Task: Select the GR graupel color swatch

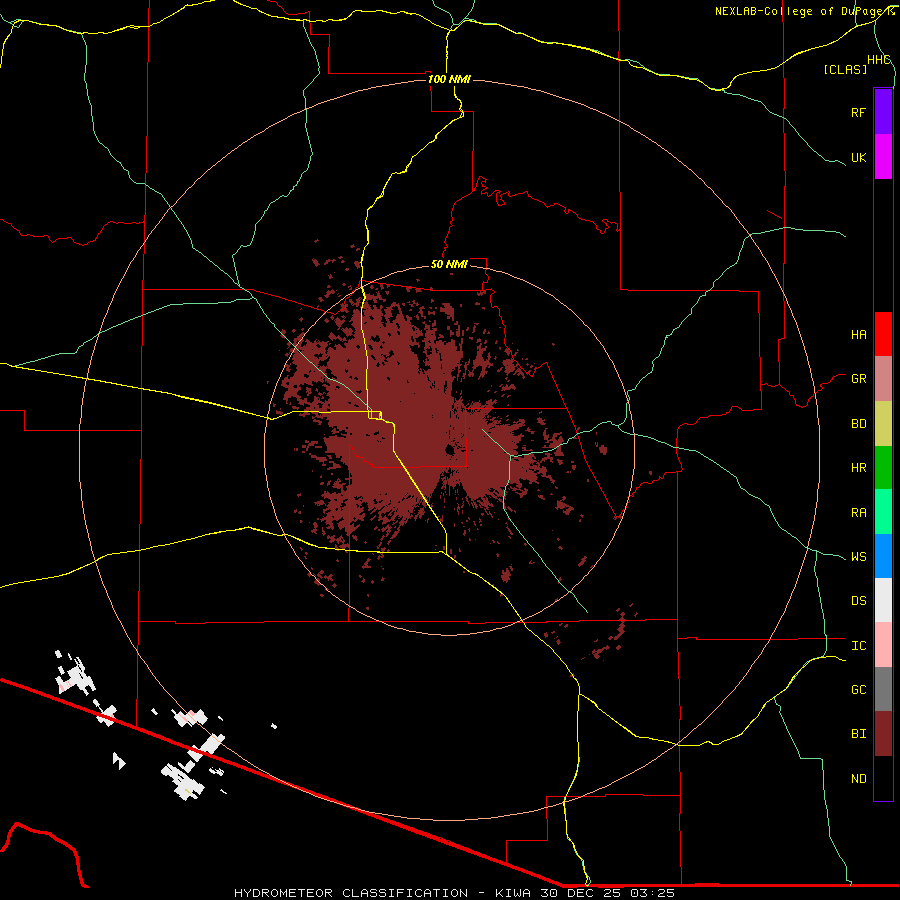Action: tap(883, 379)
